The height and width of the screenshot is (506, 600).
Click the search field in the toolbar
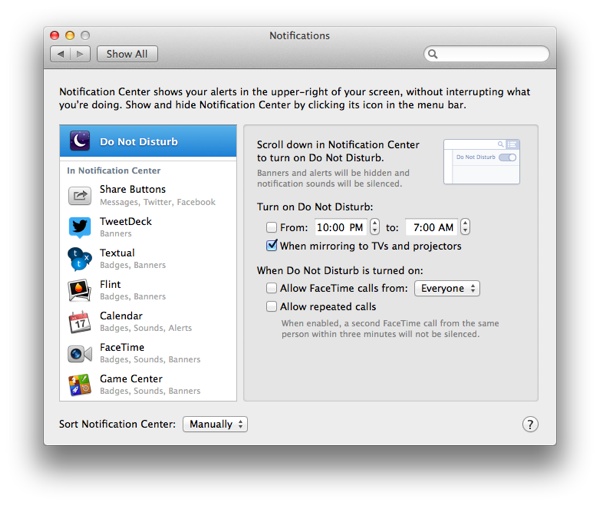click(490, 54)
